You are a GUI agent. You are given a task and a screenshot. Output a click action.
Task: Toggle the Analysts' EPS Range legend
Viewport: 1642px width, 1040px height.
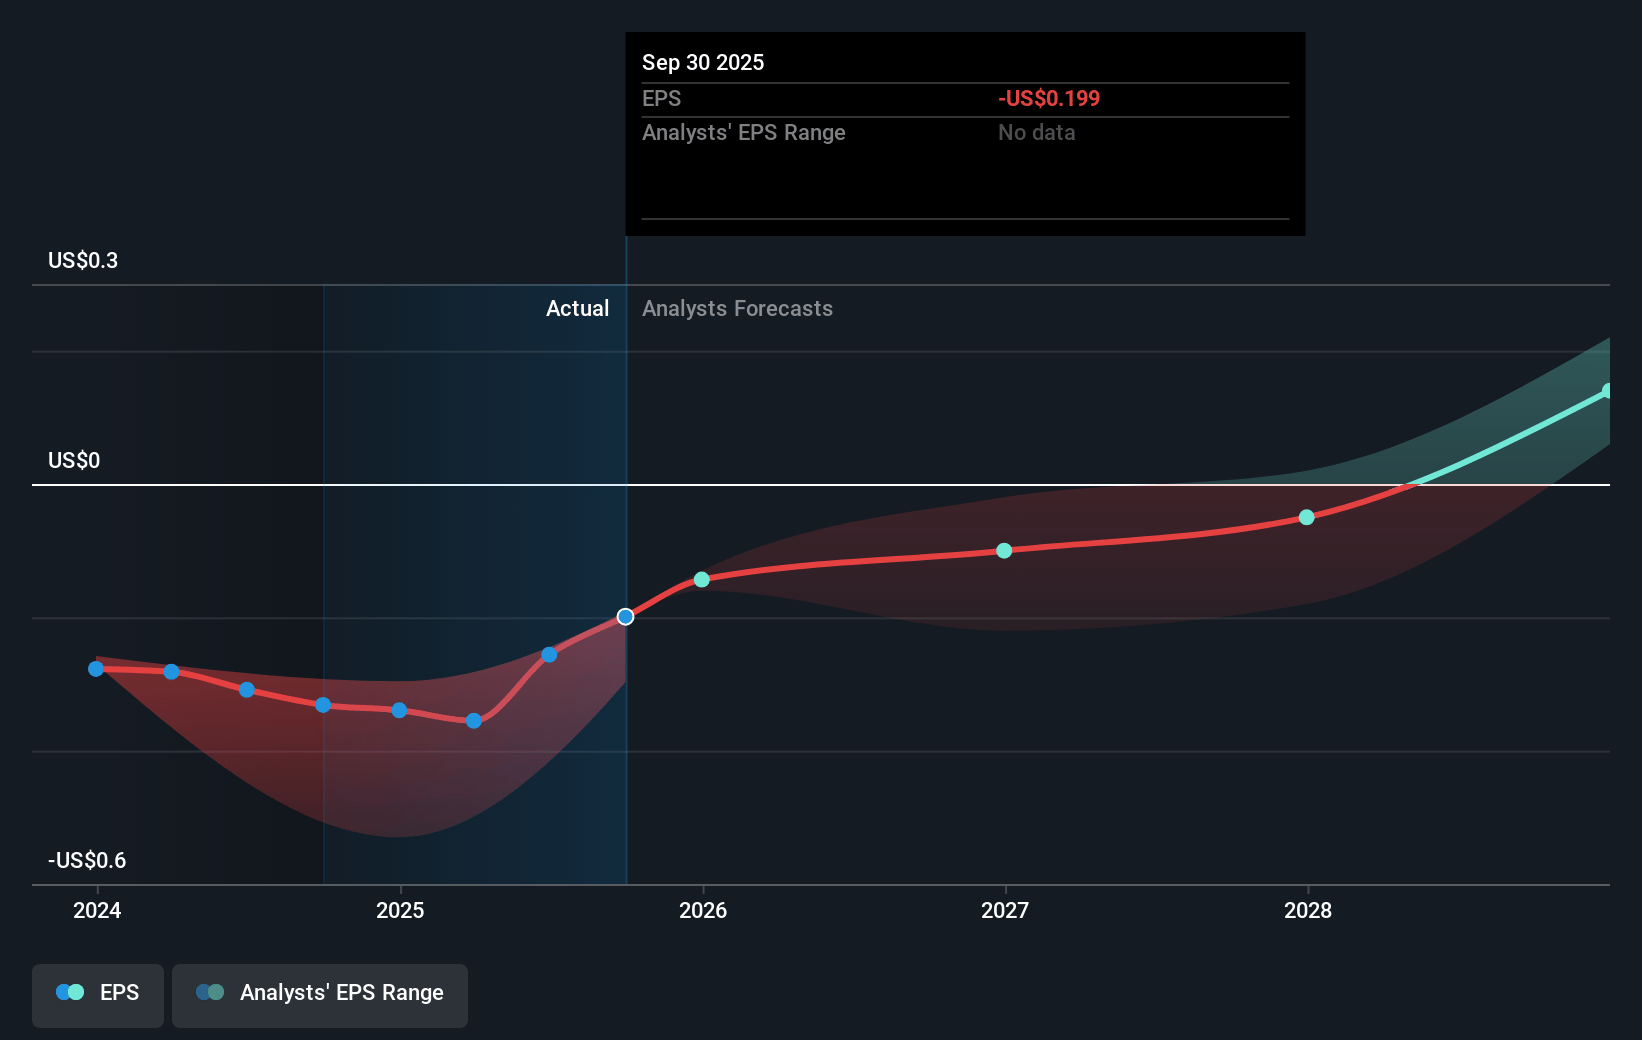(x=320, y=993)
